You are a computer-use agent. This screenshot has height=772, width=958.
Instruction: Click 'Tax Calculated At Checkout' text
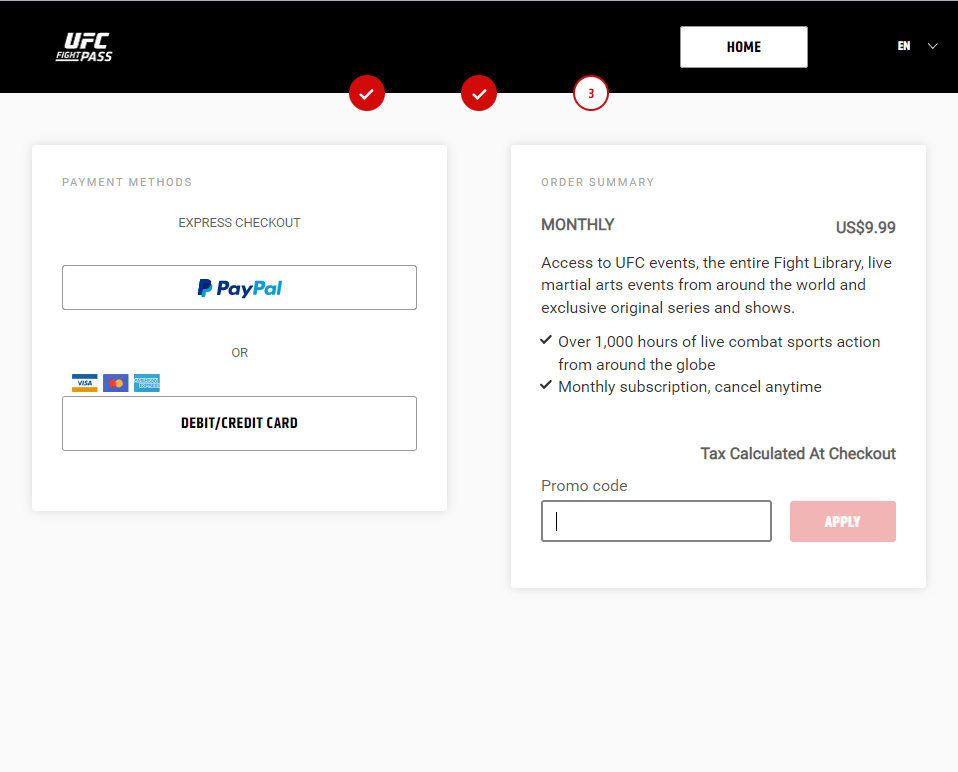pyautogui.click(x=798, y=454)
